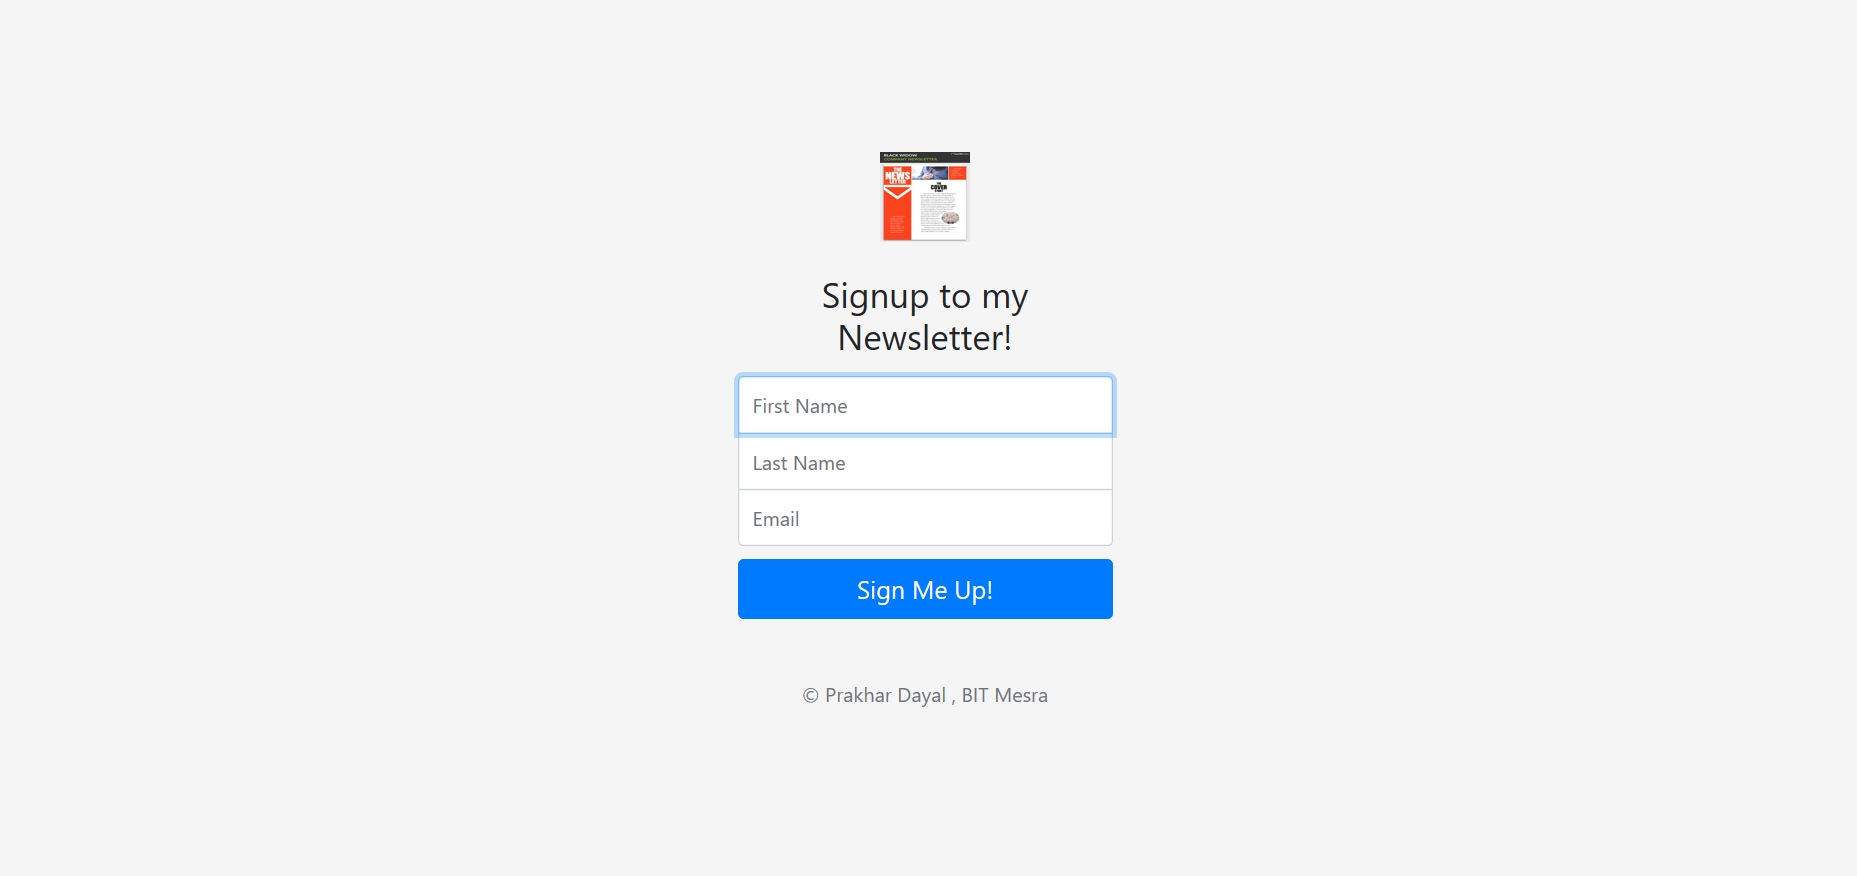Click "Prakhar Dayal" in the footer

885,696
